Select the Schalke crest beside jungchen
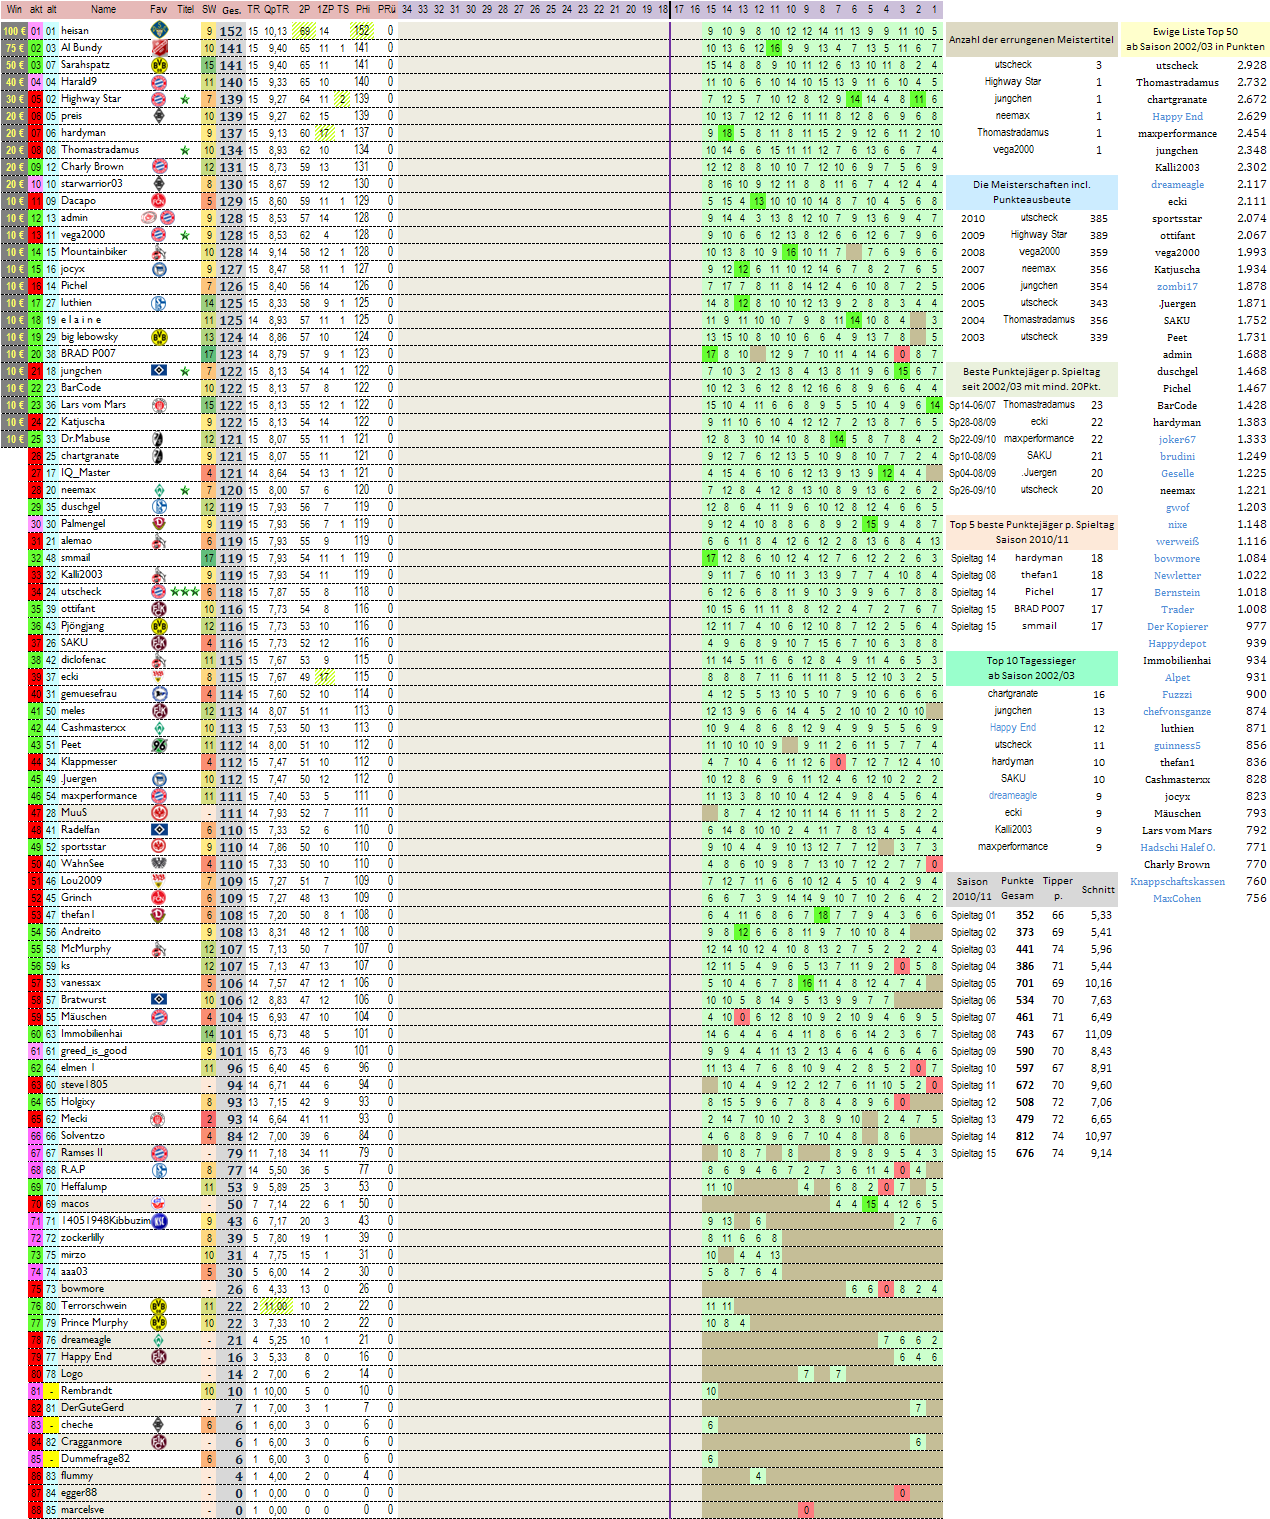 [x=159, y=371]
